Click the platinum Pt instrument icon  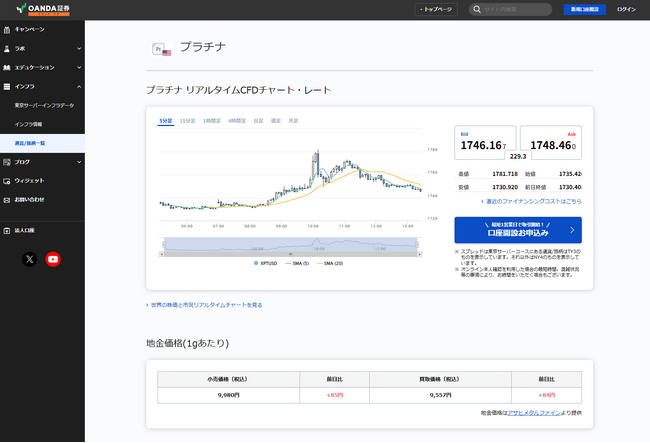point(161,49)
